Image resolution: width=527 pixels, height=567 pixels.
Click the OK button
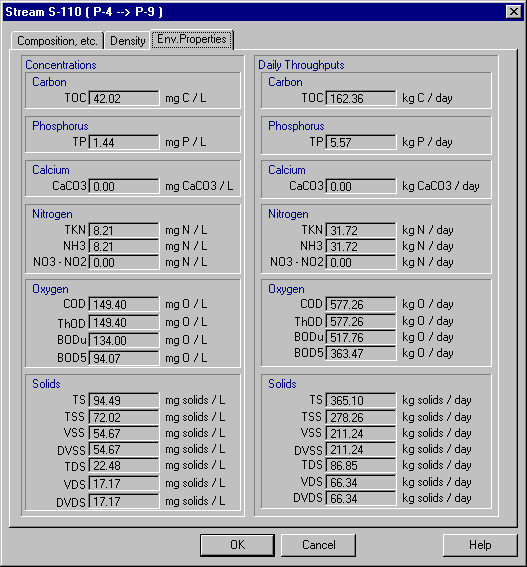coord(237,545)
